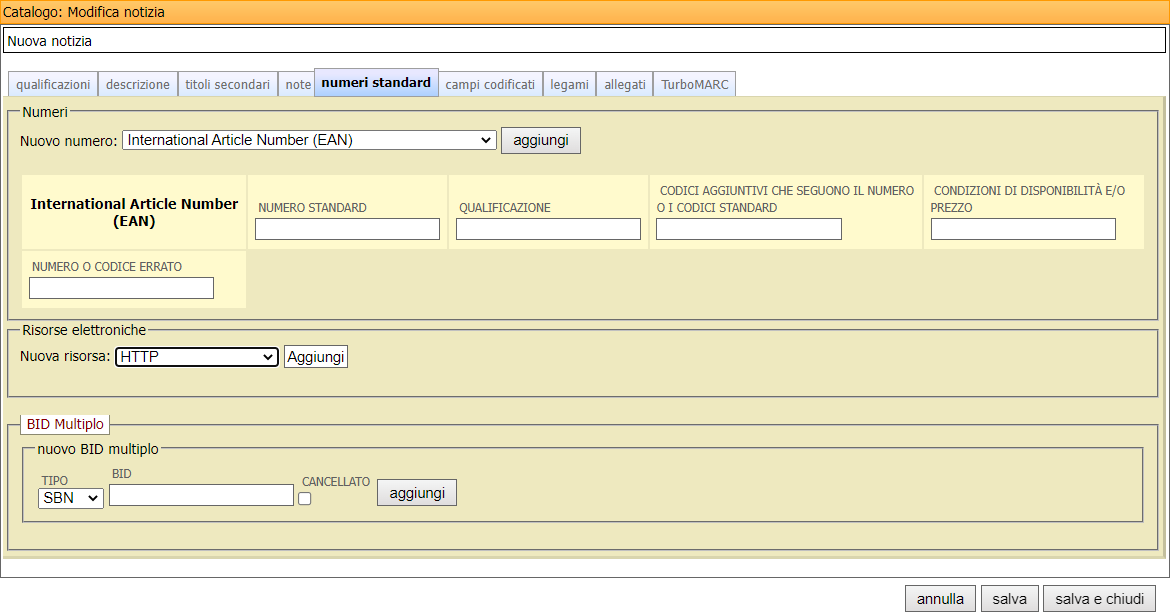The height and width of the screenshot is (613, 1170).
Task: Click the BID text field
Action: 201,495
